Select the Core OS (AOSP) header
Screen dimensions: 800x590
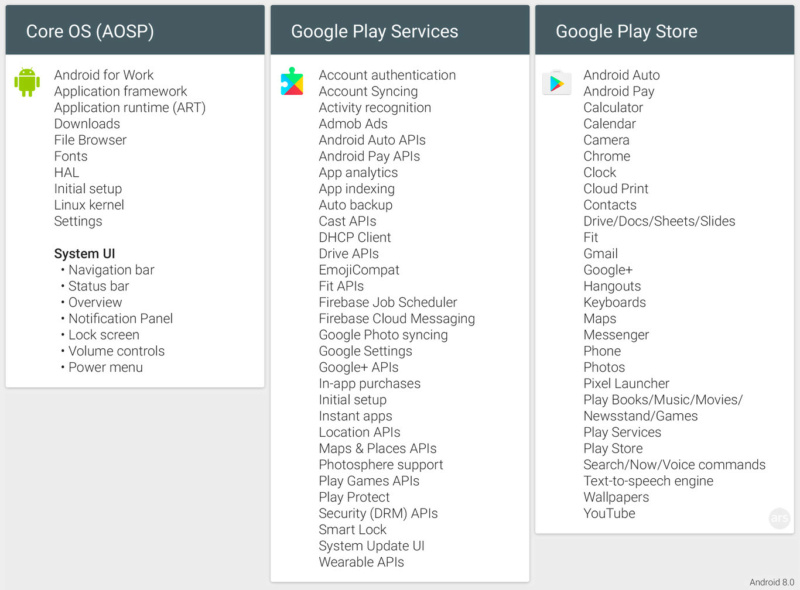[135, 30]
